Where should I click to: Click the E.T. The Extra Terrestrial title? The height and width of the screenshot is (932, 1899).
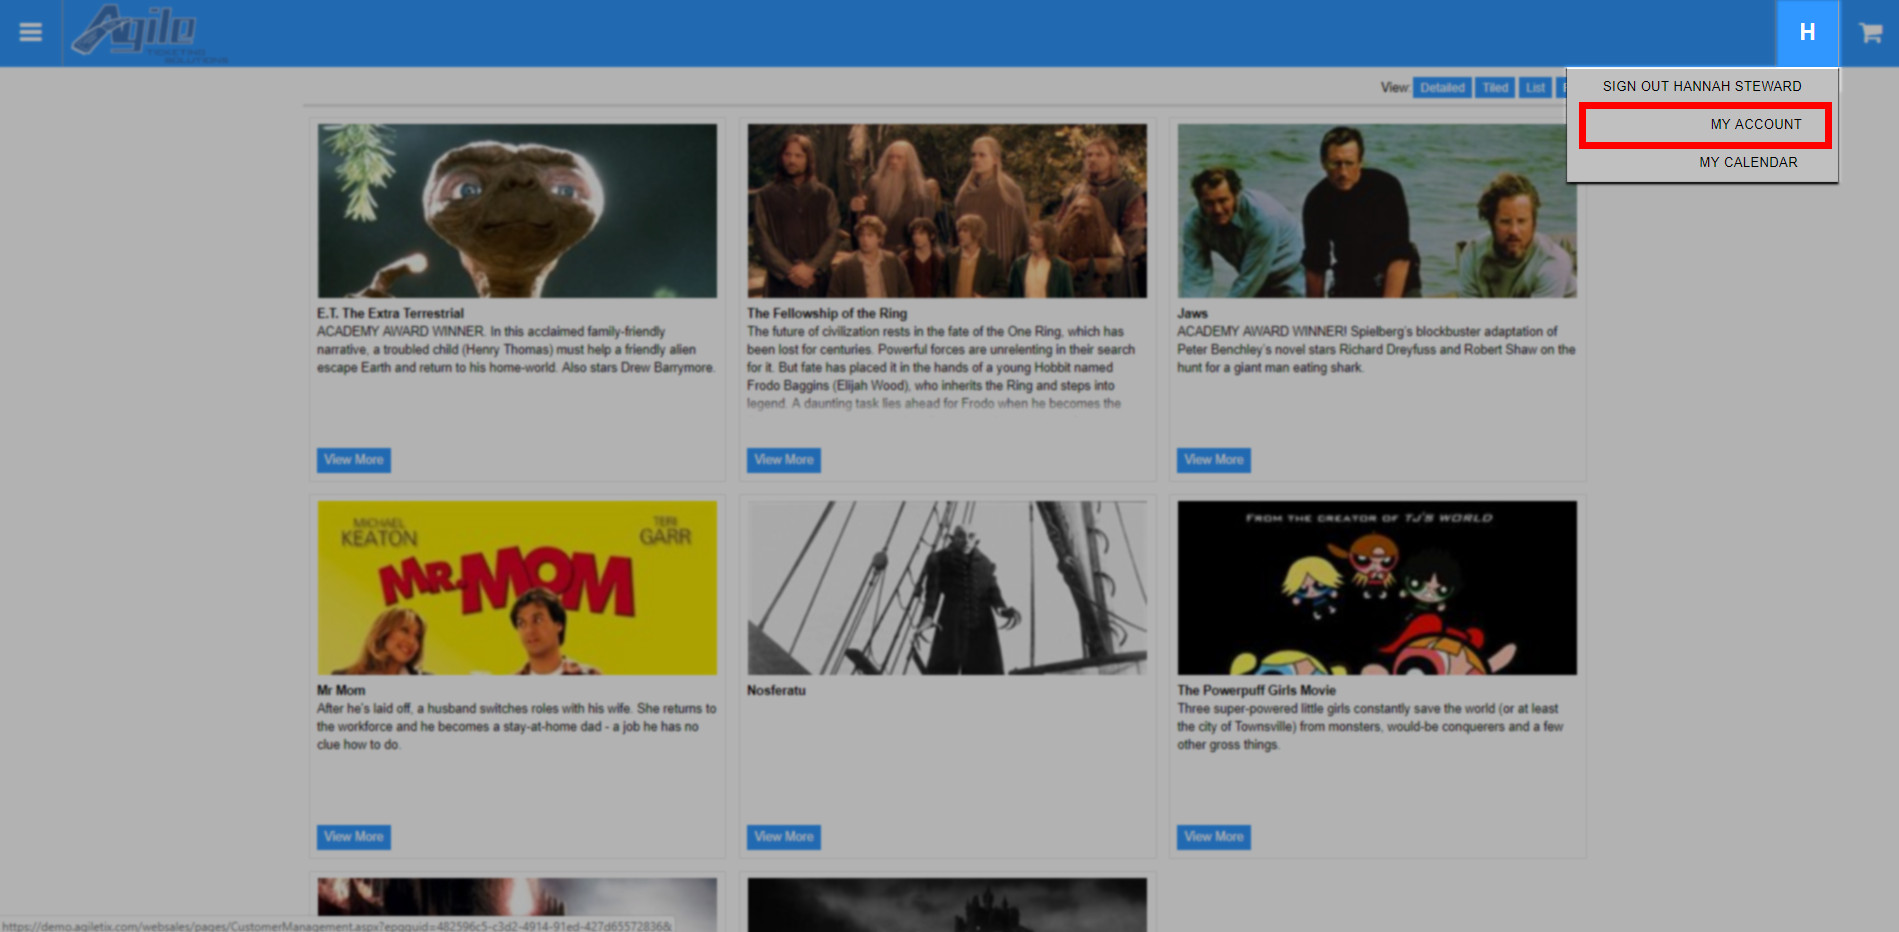[x=390, y=313]
